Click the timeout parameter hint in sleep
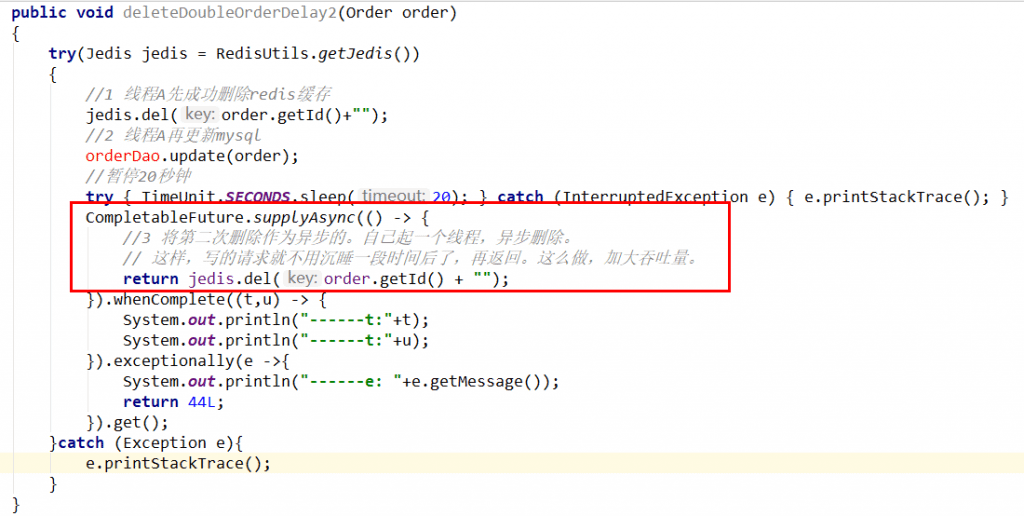 click(393, 197)
